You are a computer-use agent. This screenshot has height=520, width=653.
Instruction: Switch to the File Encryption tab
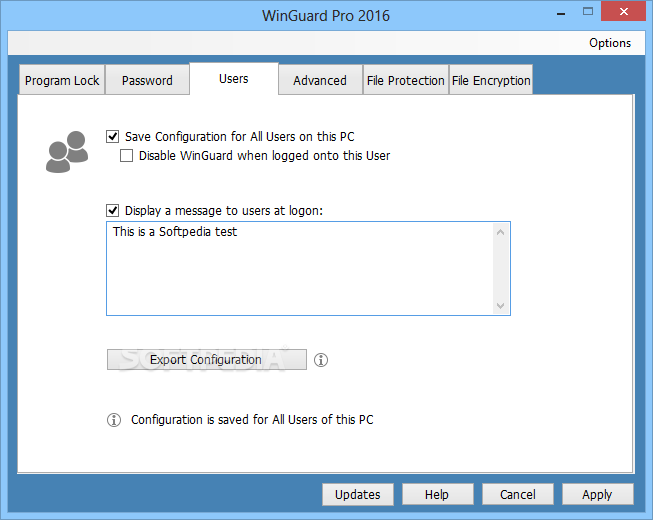click(x=491, y=80)
